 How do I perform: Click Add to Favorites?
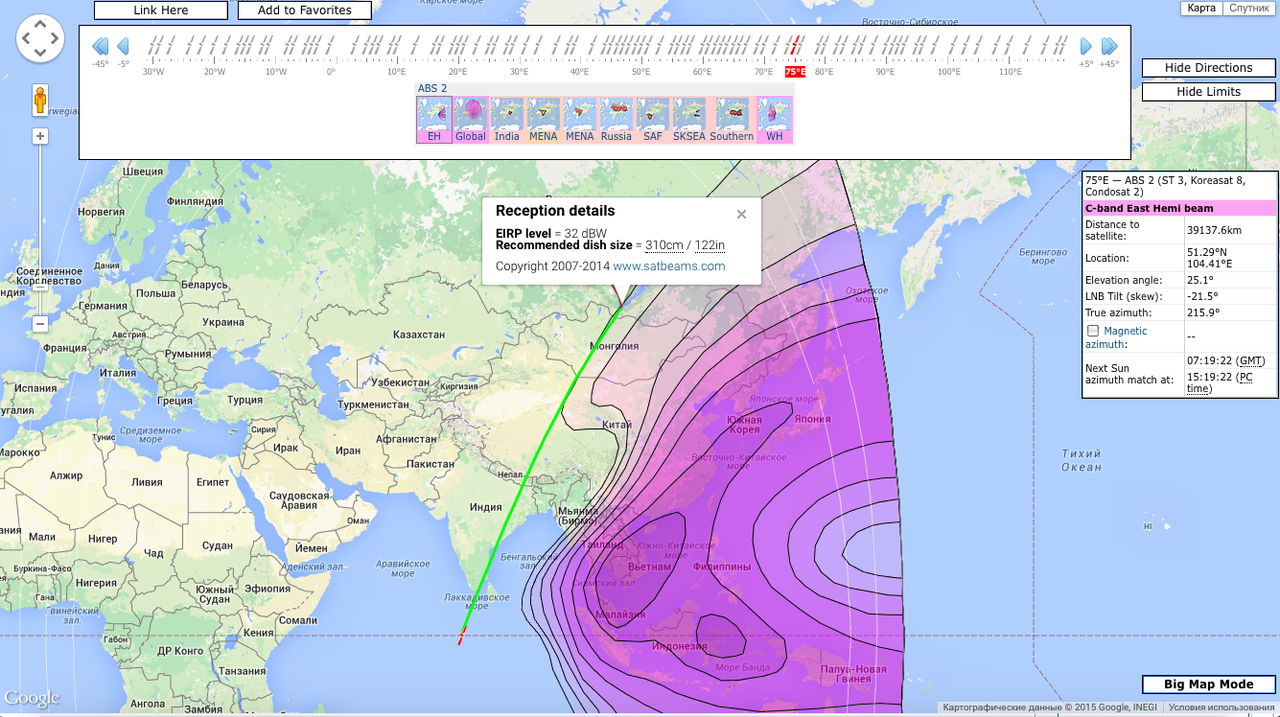coord(304,10)
